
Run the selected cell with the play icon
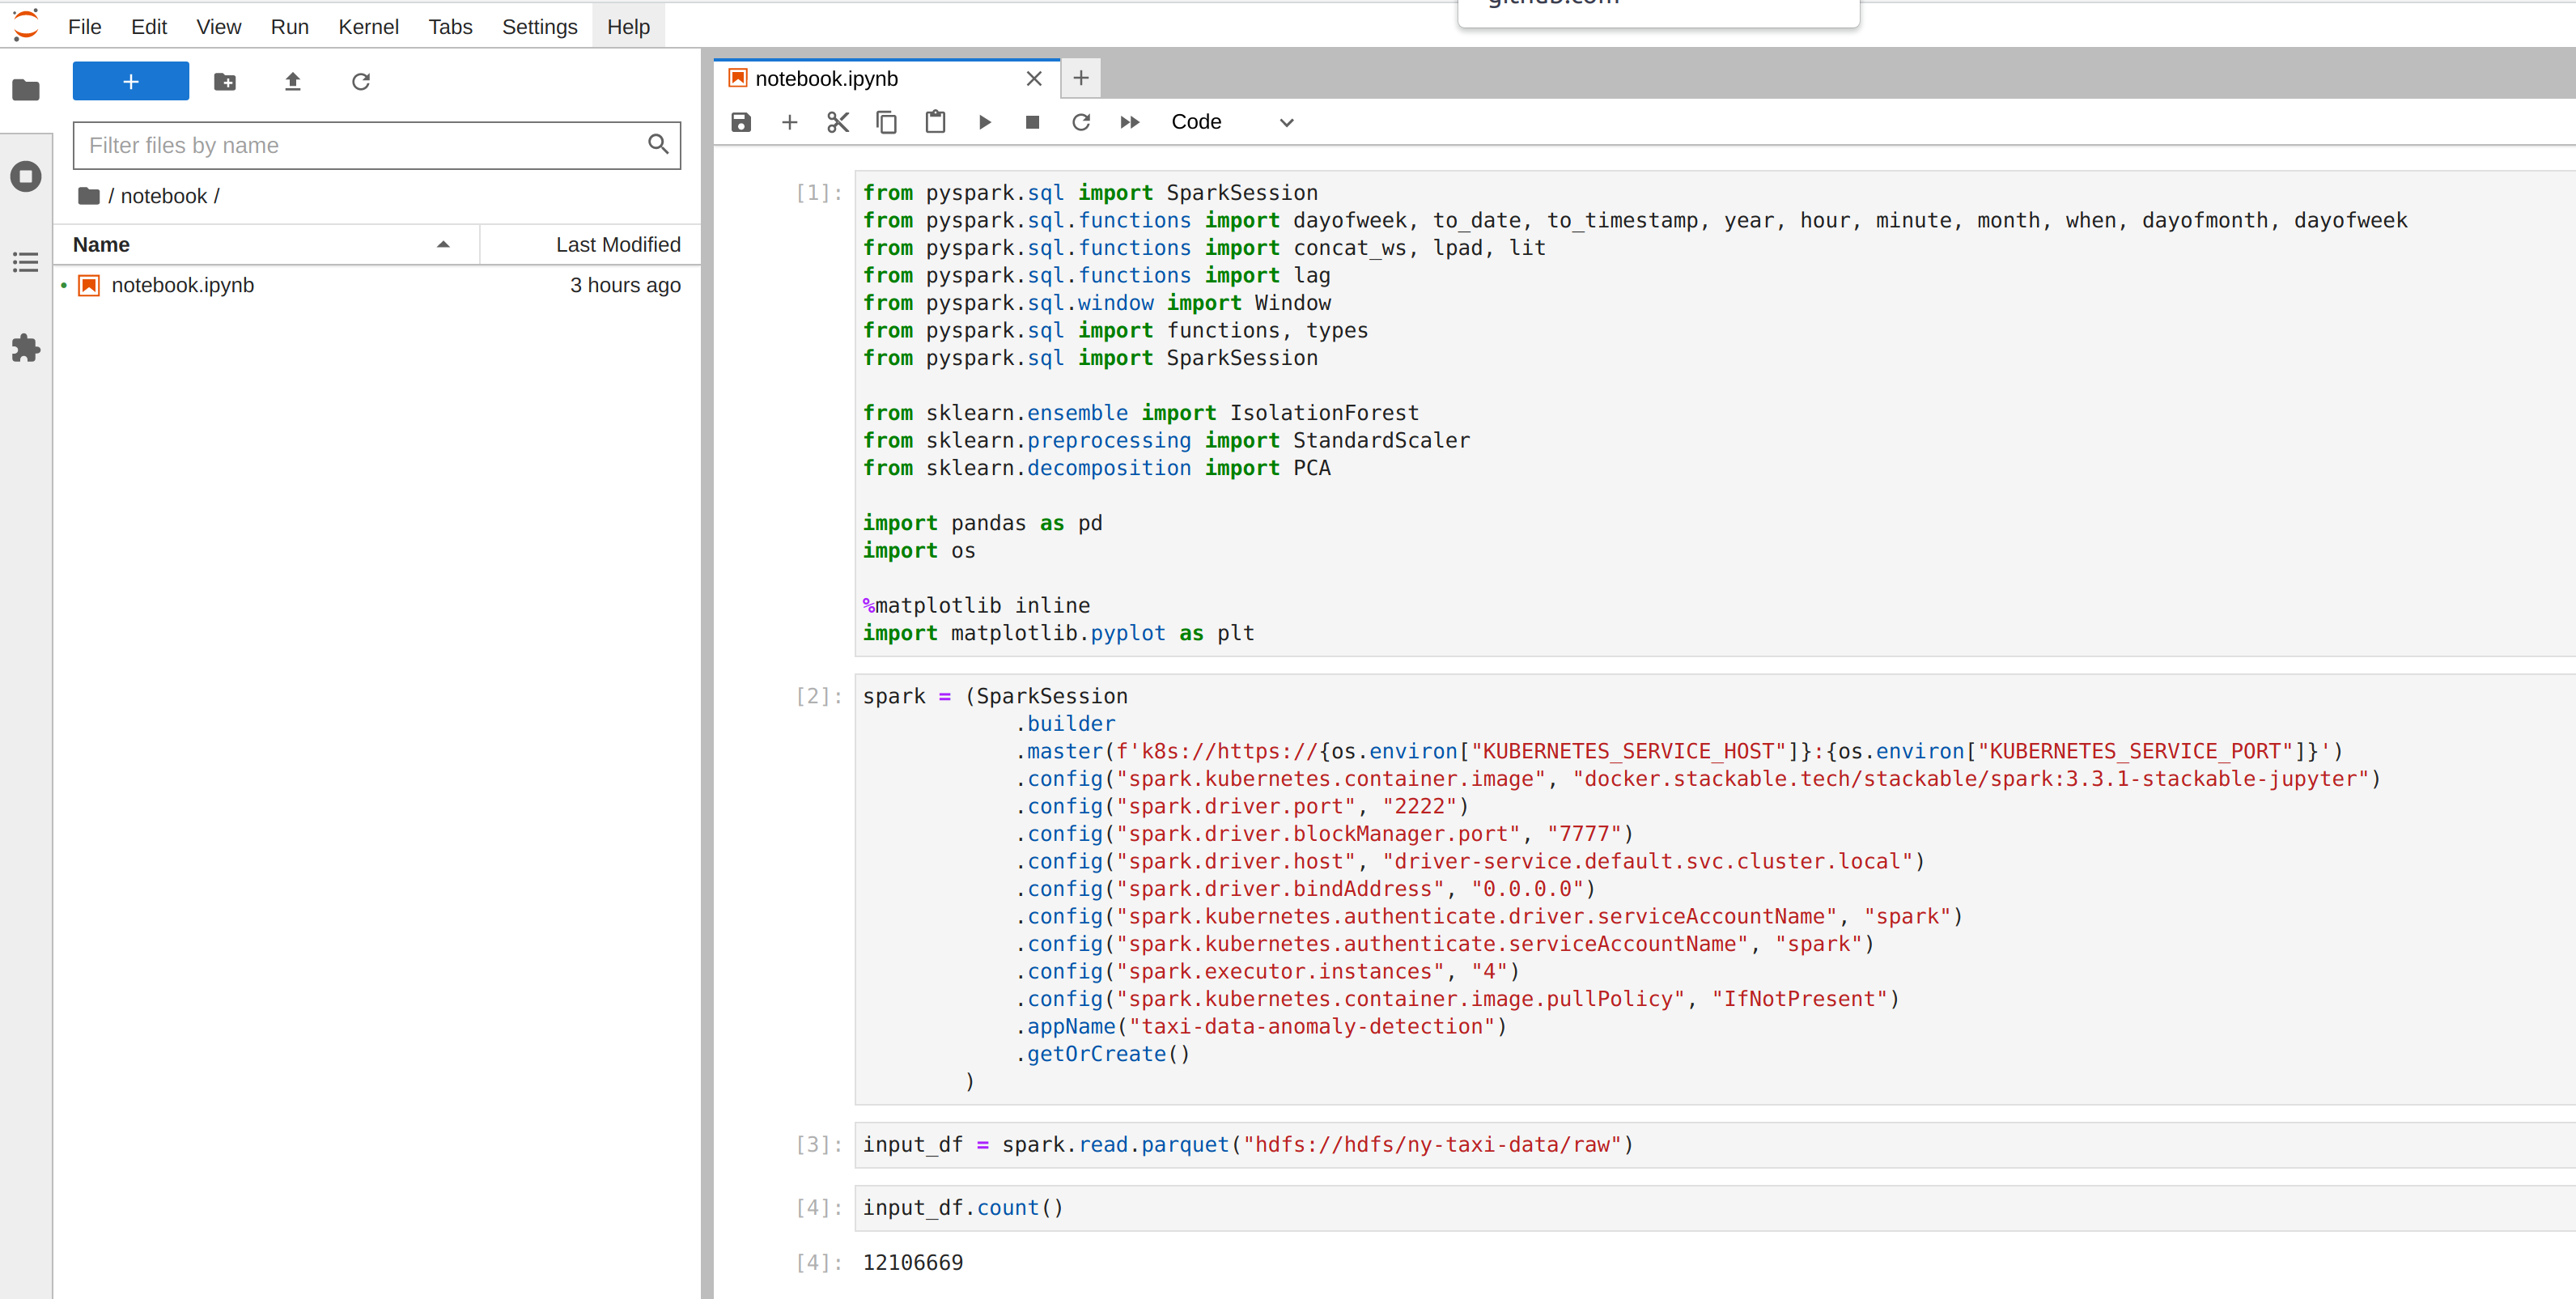click(985, 121)
